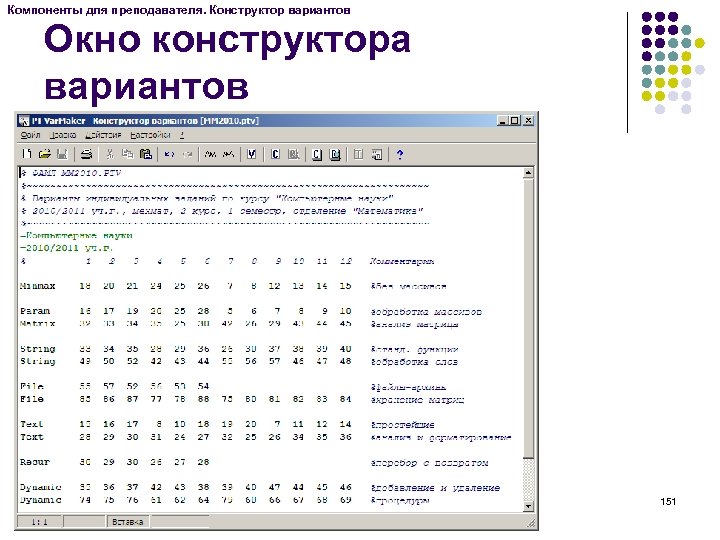Click the comment '&добавление и удаление'

pos(435,488)
